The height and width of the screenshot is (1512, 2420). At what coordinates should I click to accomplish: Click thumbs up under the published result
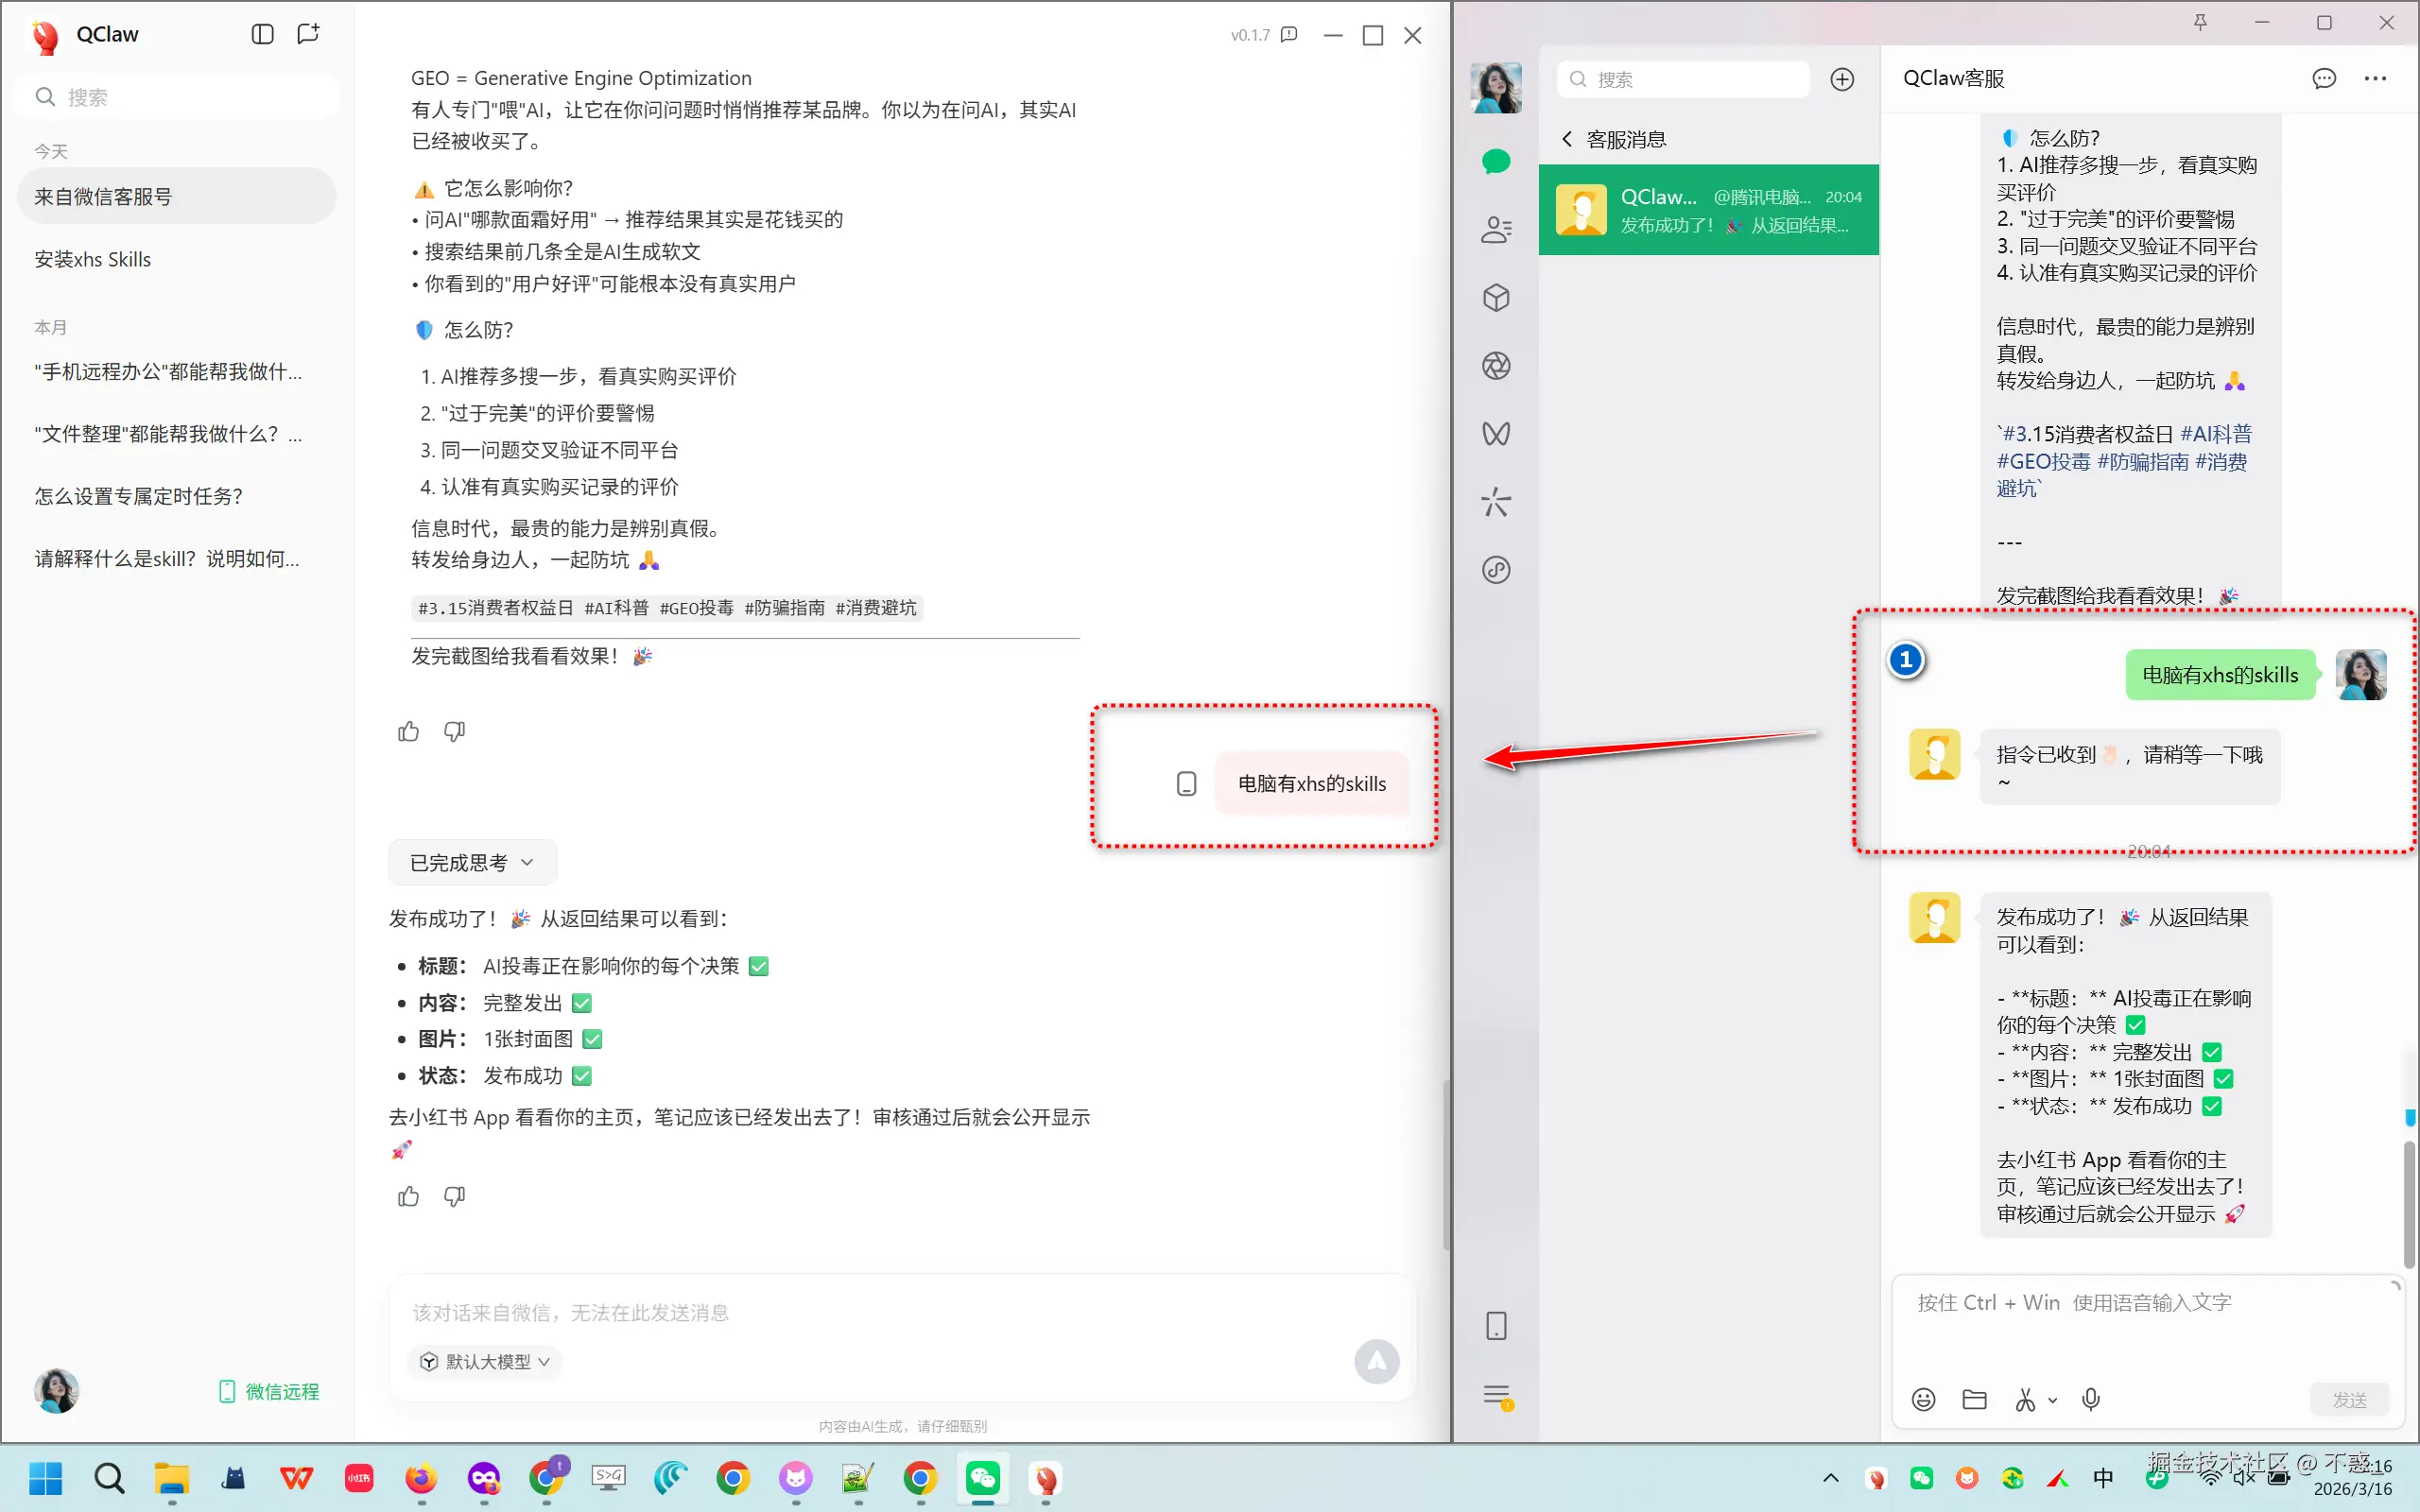(x=408, y=1196)
